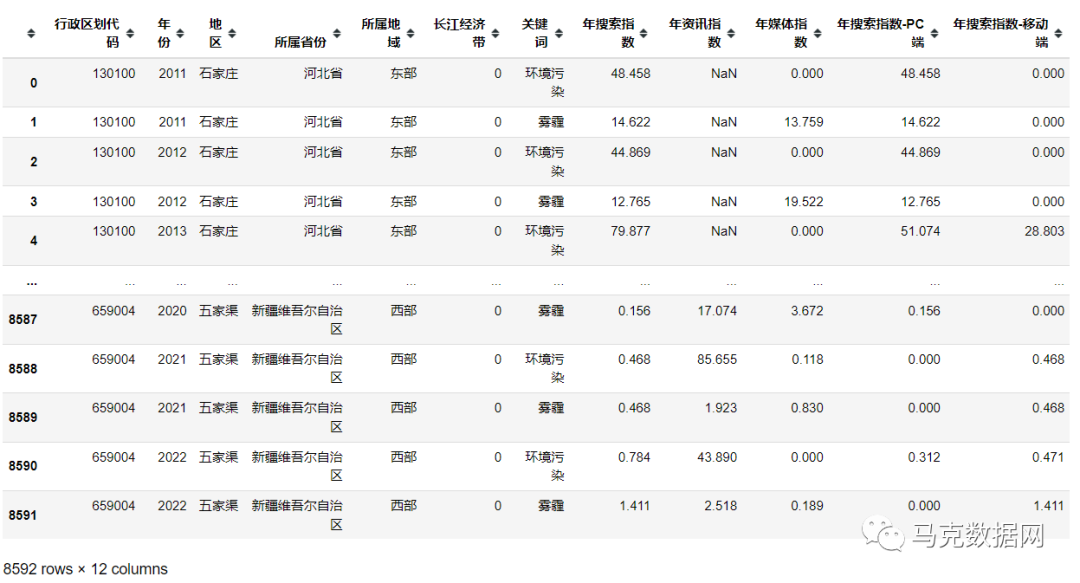Image resolution: width=1080 pixels, height=583 pixels.
Task: Sort by 年搜索指数-PC端 column arrows
Action: 935,33
